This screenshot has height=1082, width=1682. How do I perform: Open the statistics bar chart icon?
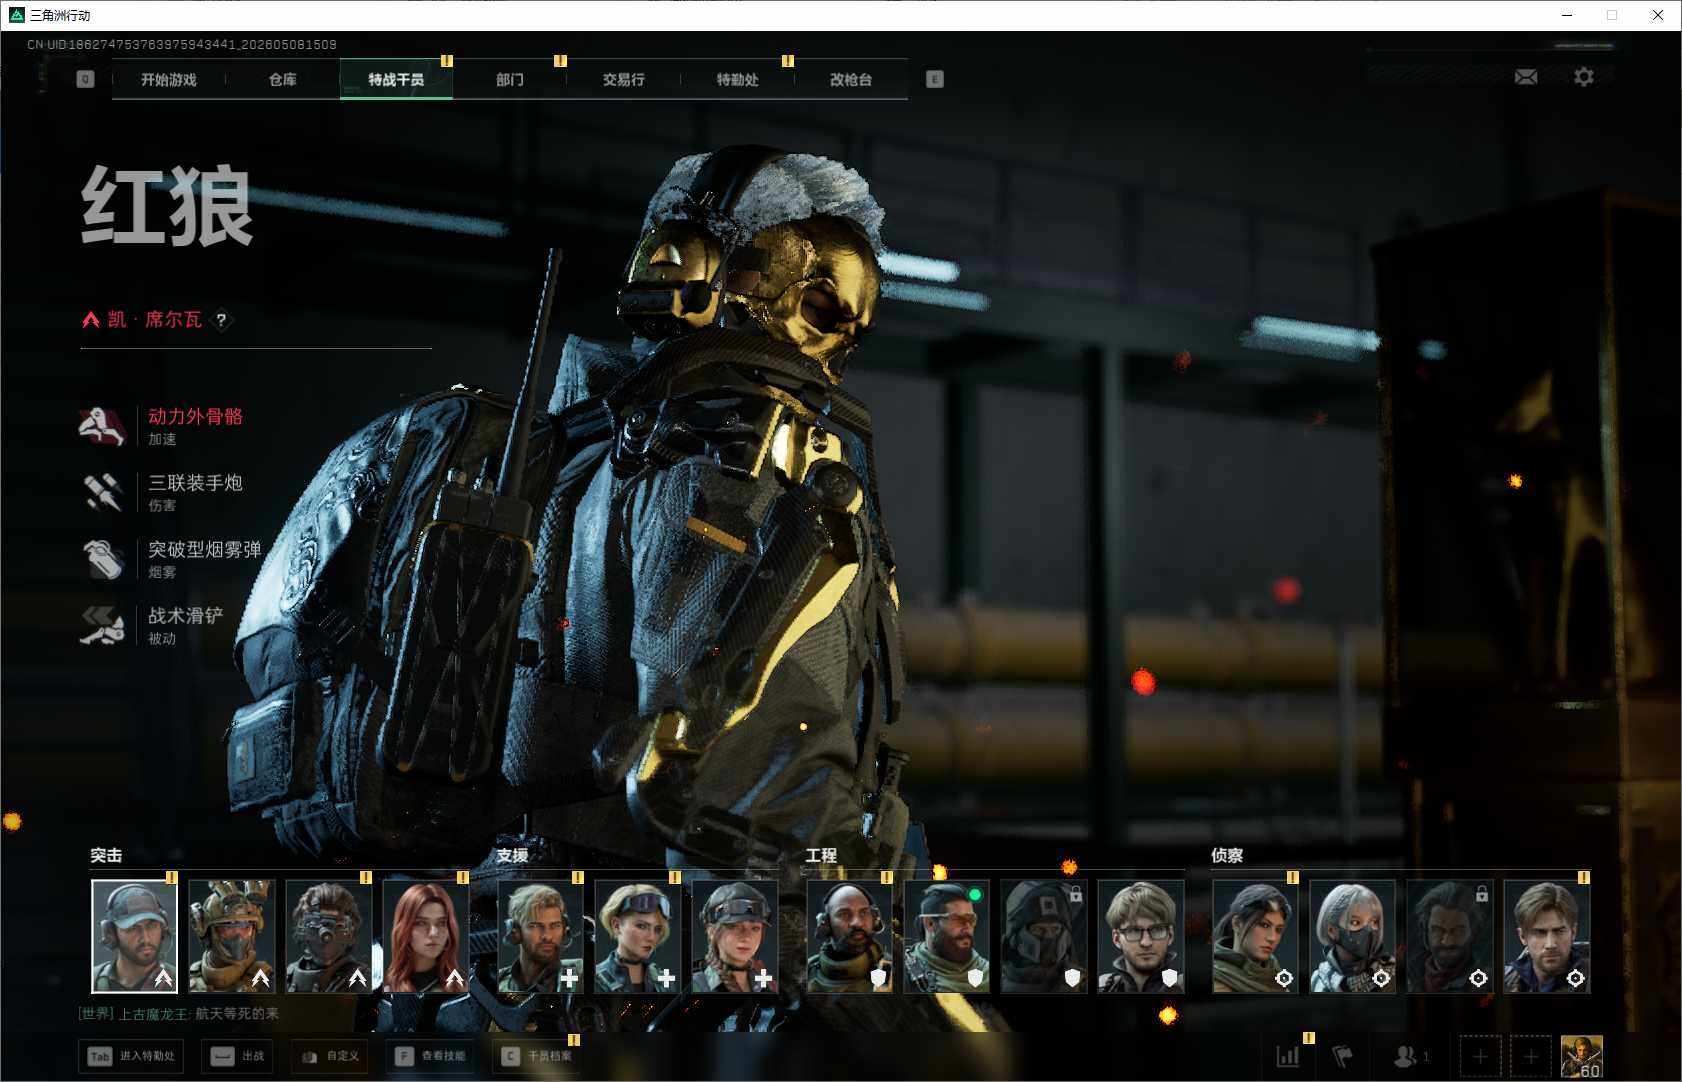point(1288,1056)
